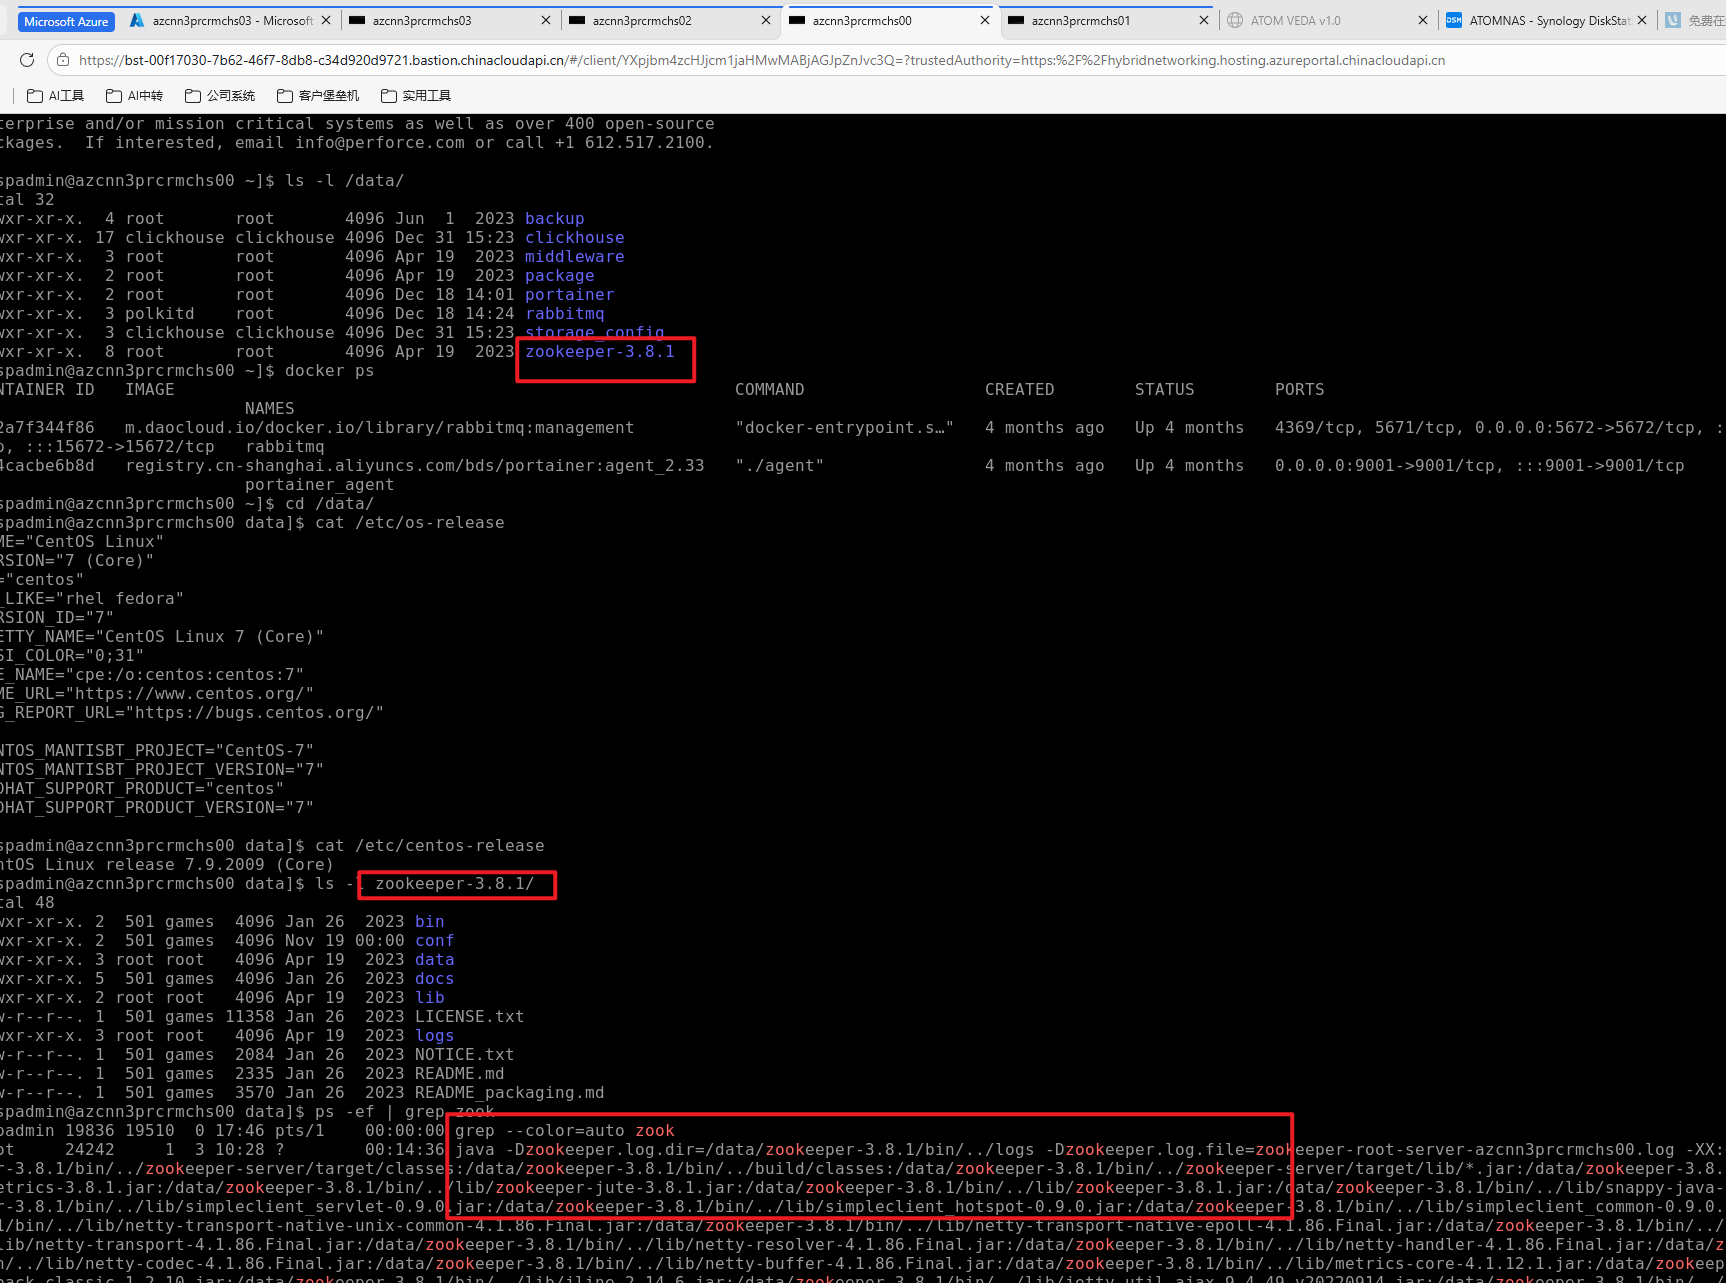Close the ATOMNAS Synology tab
The height and width of the screenshot is (1283, 1726).
pyautogui.click(x=1642, y=20)
